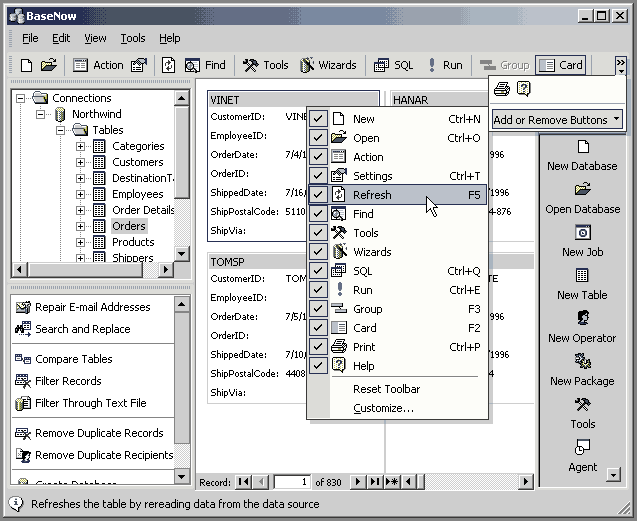The height and width of the screenshot is (521, 637).
Task: Open the File menu
Action: coord(30,38)
